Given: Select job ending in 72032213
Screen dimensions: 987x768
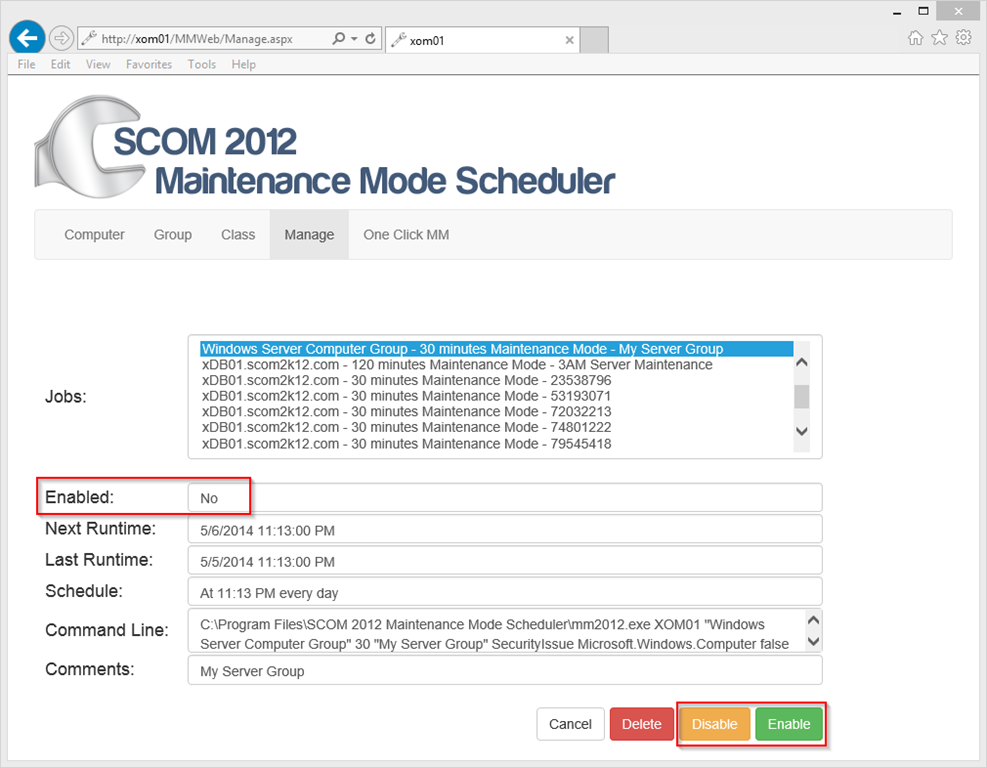Looking at the screenshot, I should pyautogui.click(x=496, y=412).
